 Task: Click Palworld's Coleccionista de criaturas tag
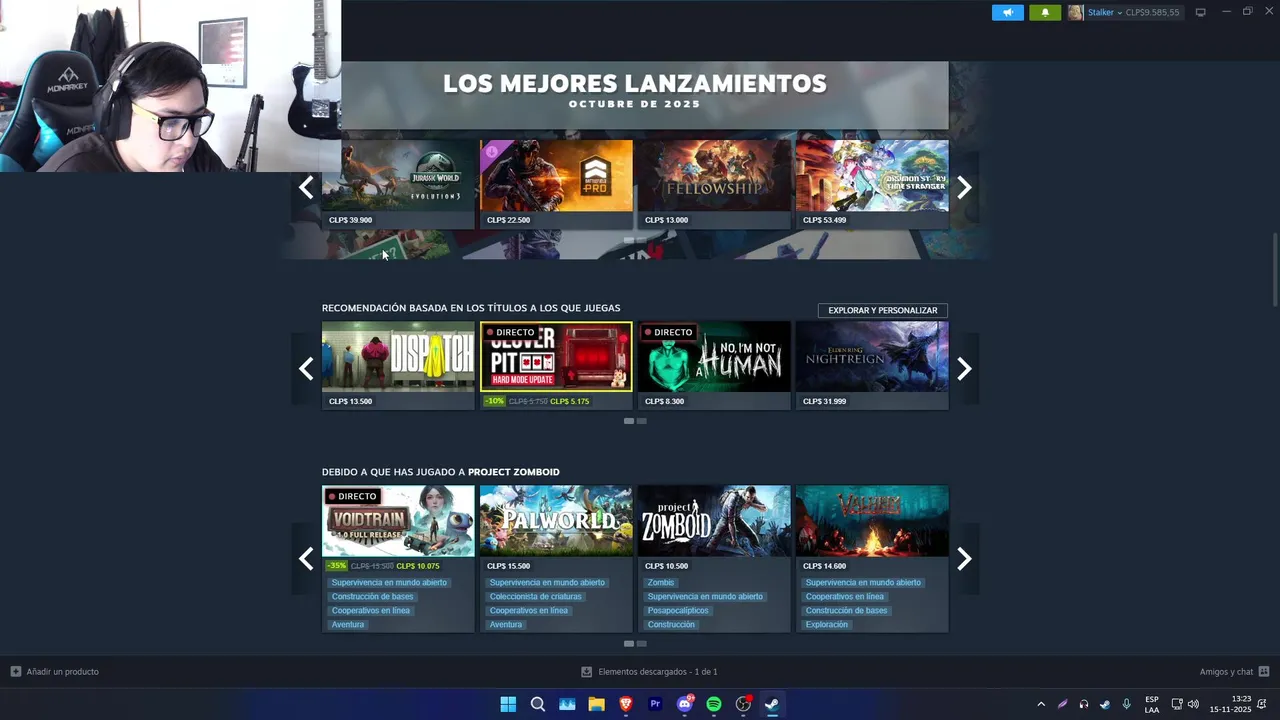click(x=535, y=596)
